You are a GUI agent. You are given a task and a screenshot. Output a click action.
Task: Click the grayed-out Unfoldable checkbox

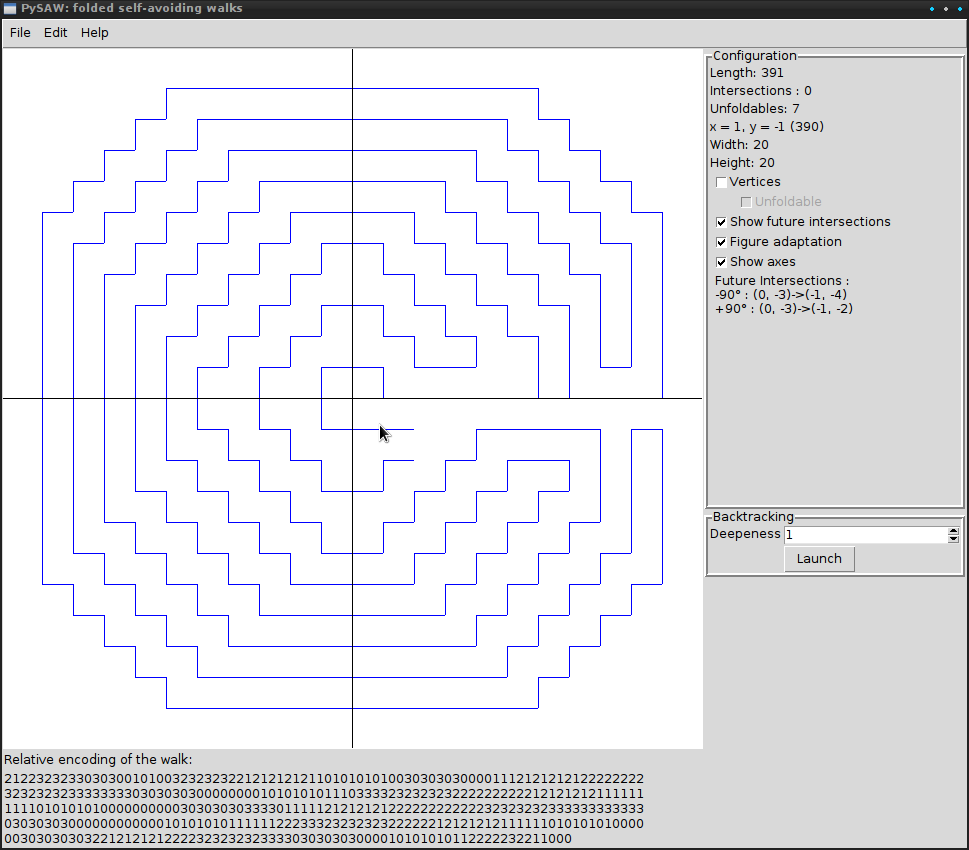tap(746, 202)
